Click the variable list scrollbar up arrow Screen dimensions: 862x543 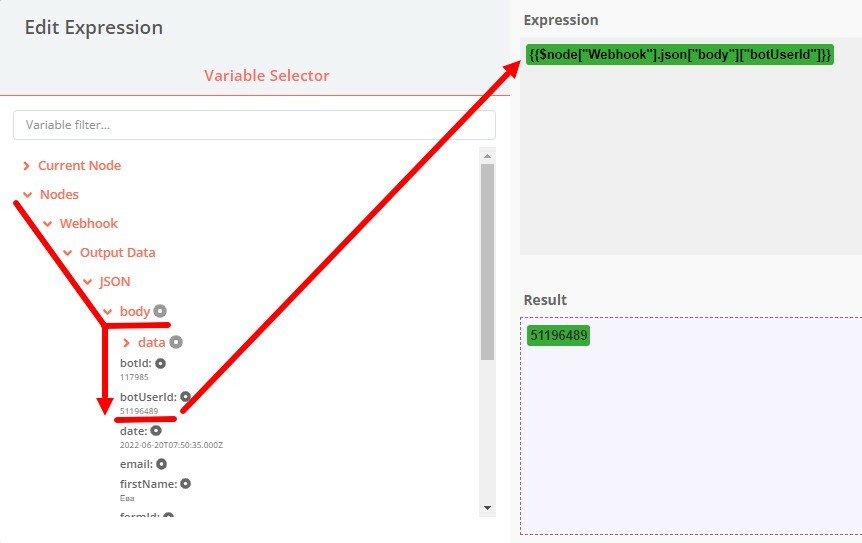(x=488, y=156)
